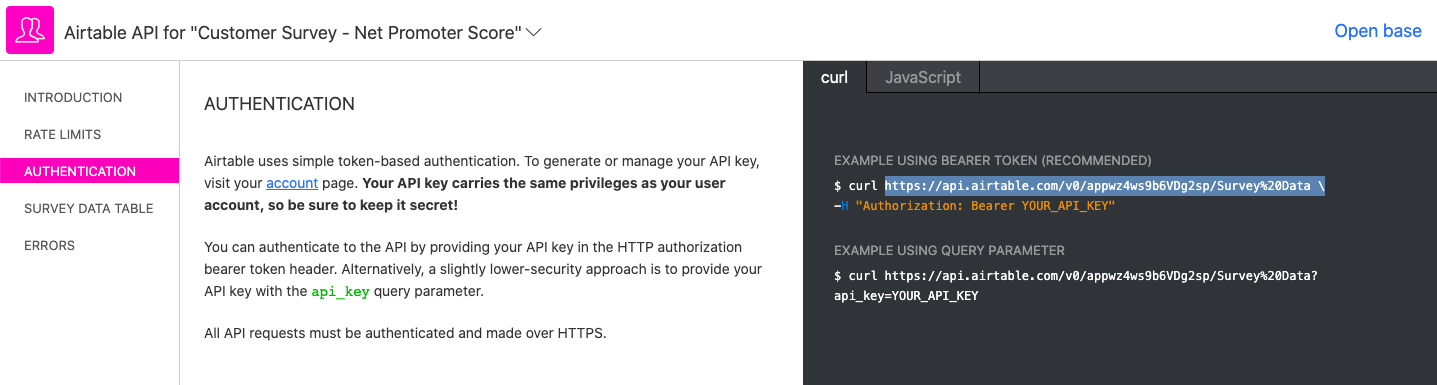Click the green api_key code term
1437x385 pixels.
340,292
